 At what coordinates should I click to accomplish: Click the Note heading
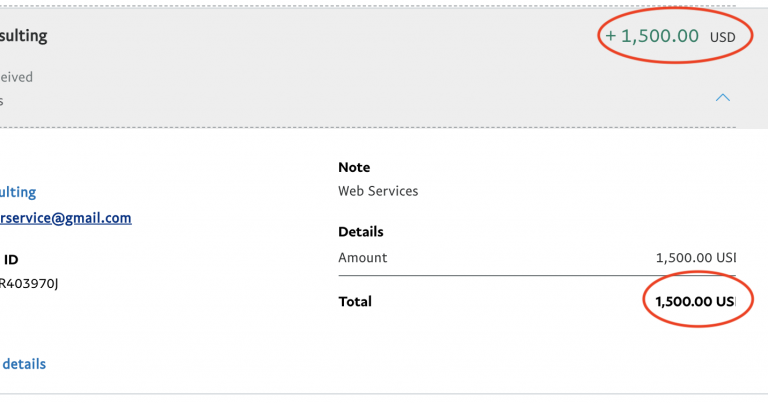[x=354, y=167]
